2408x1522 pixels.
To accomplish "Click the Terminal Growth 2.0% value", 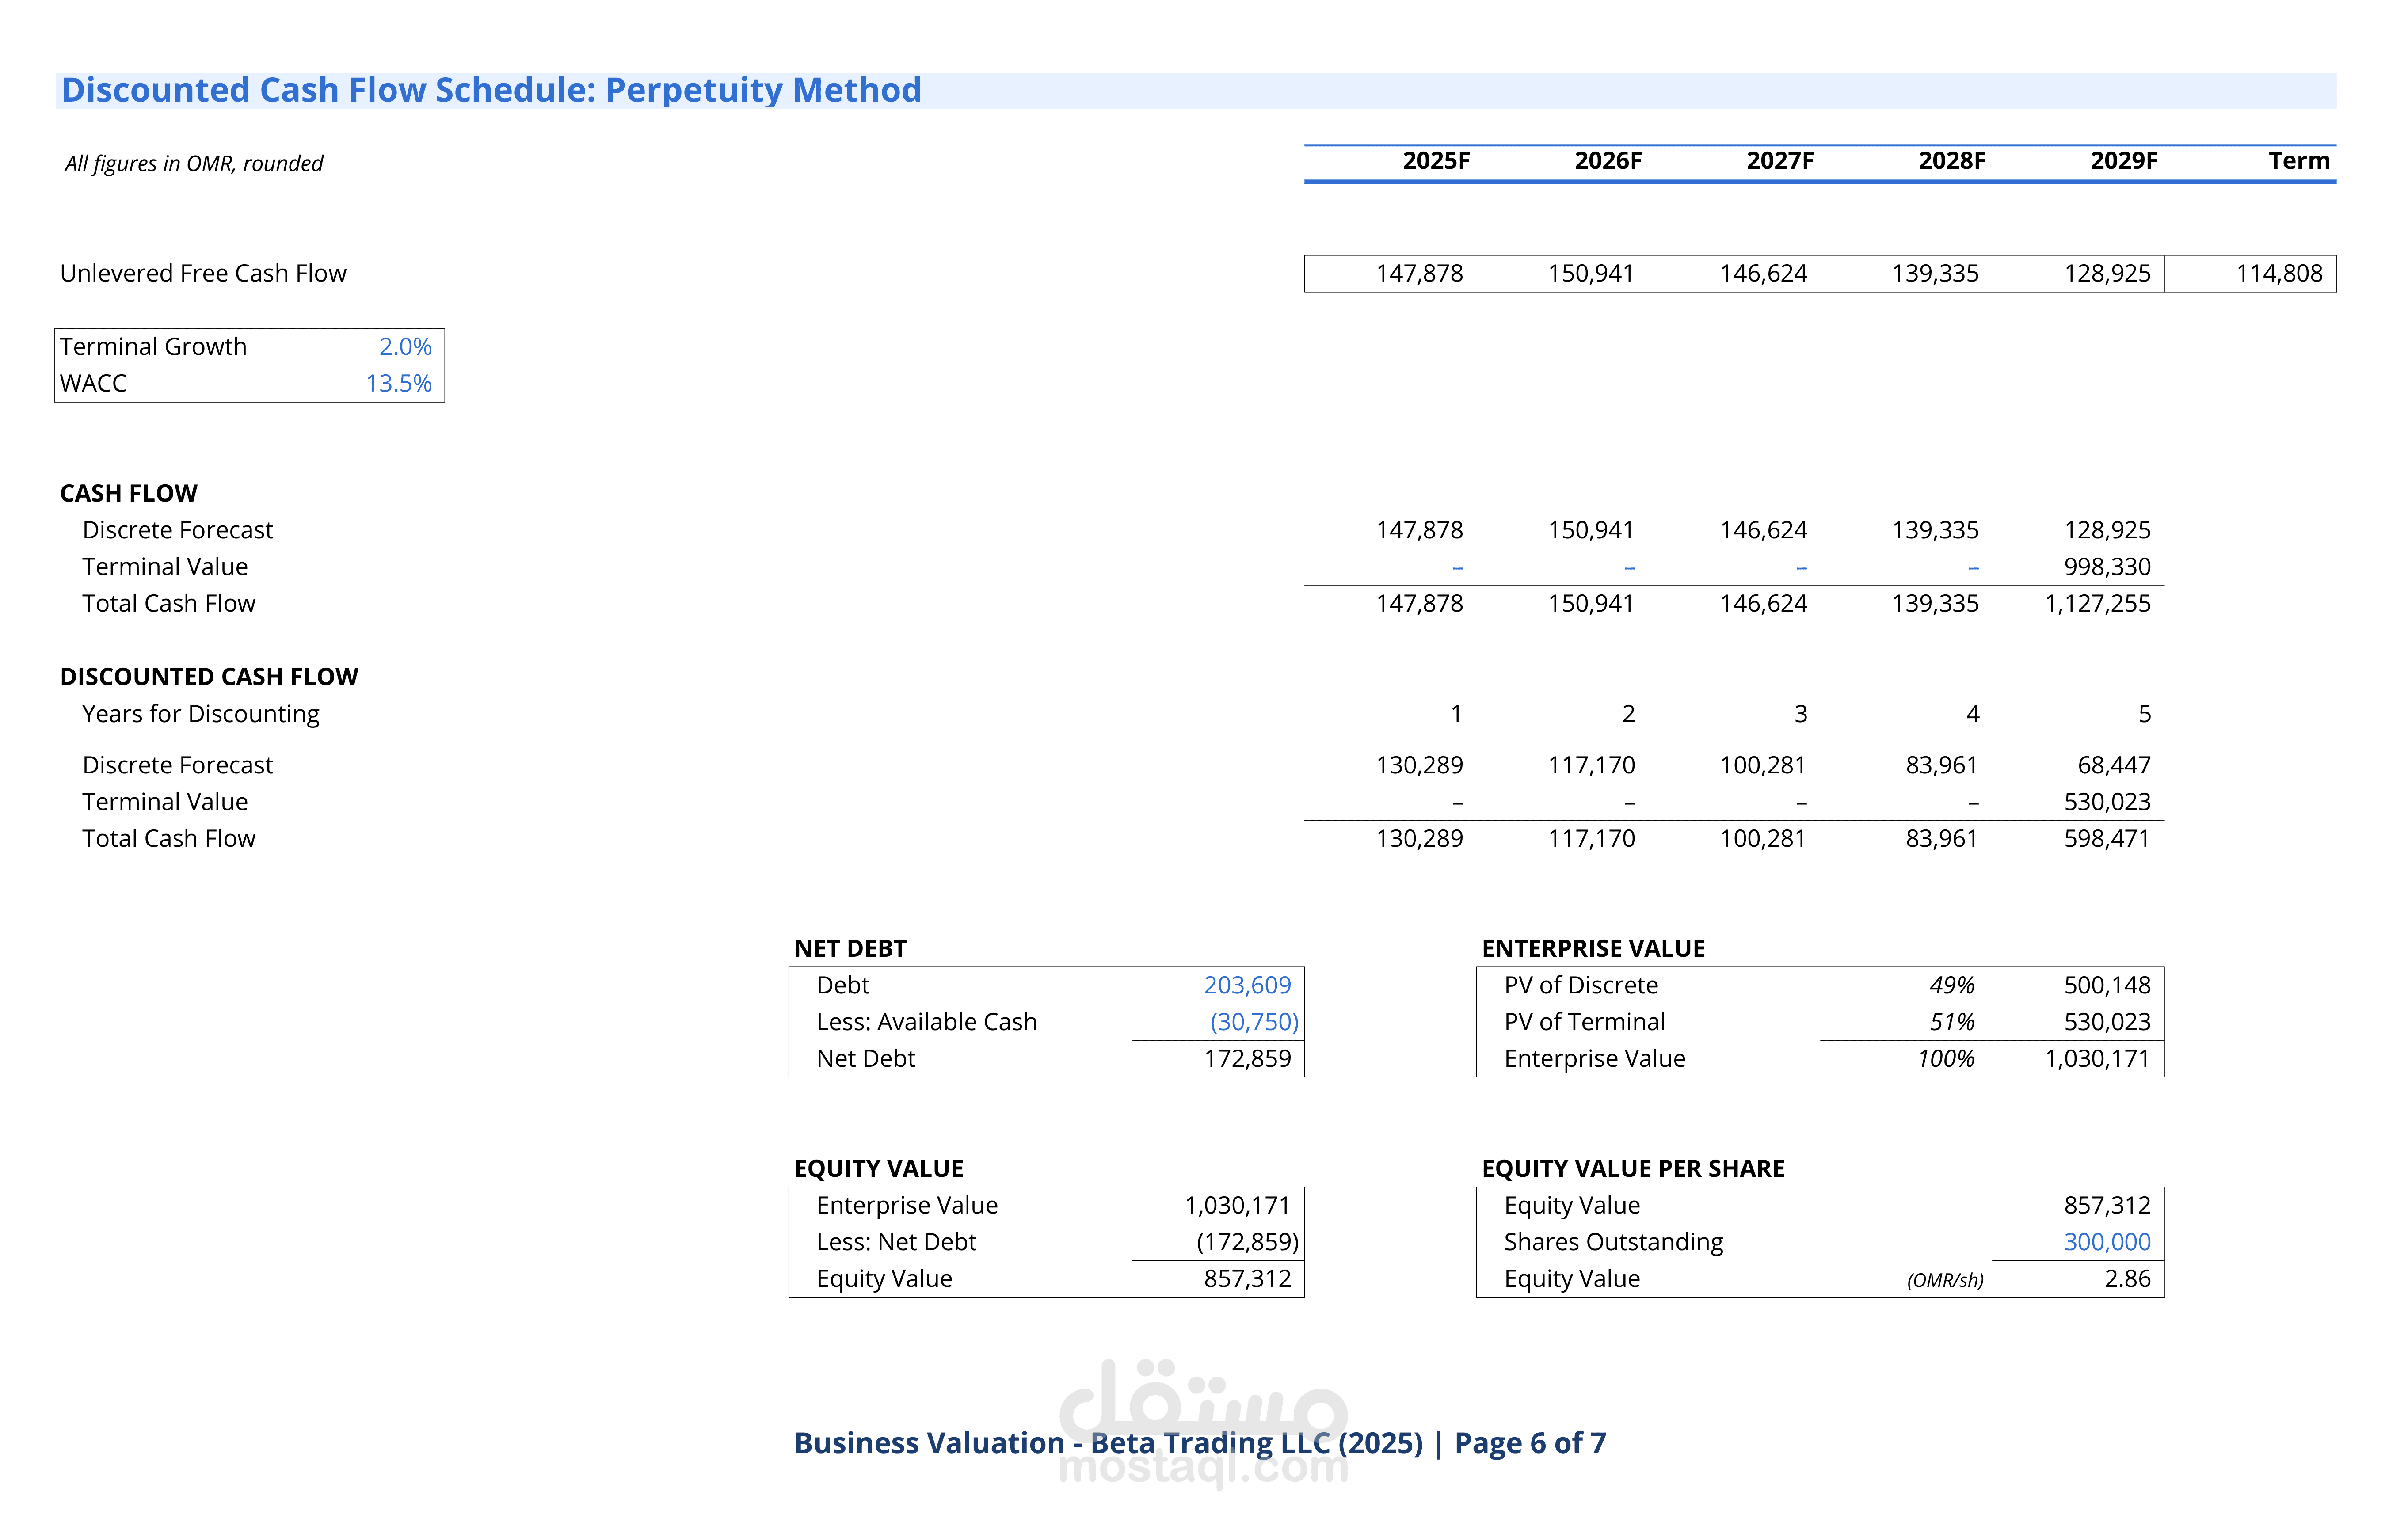I will (x=405, y=346).
